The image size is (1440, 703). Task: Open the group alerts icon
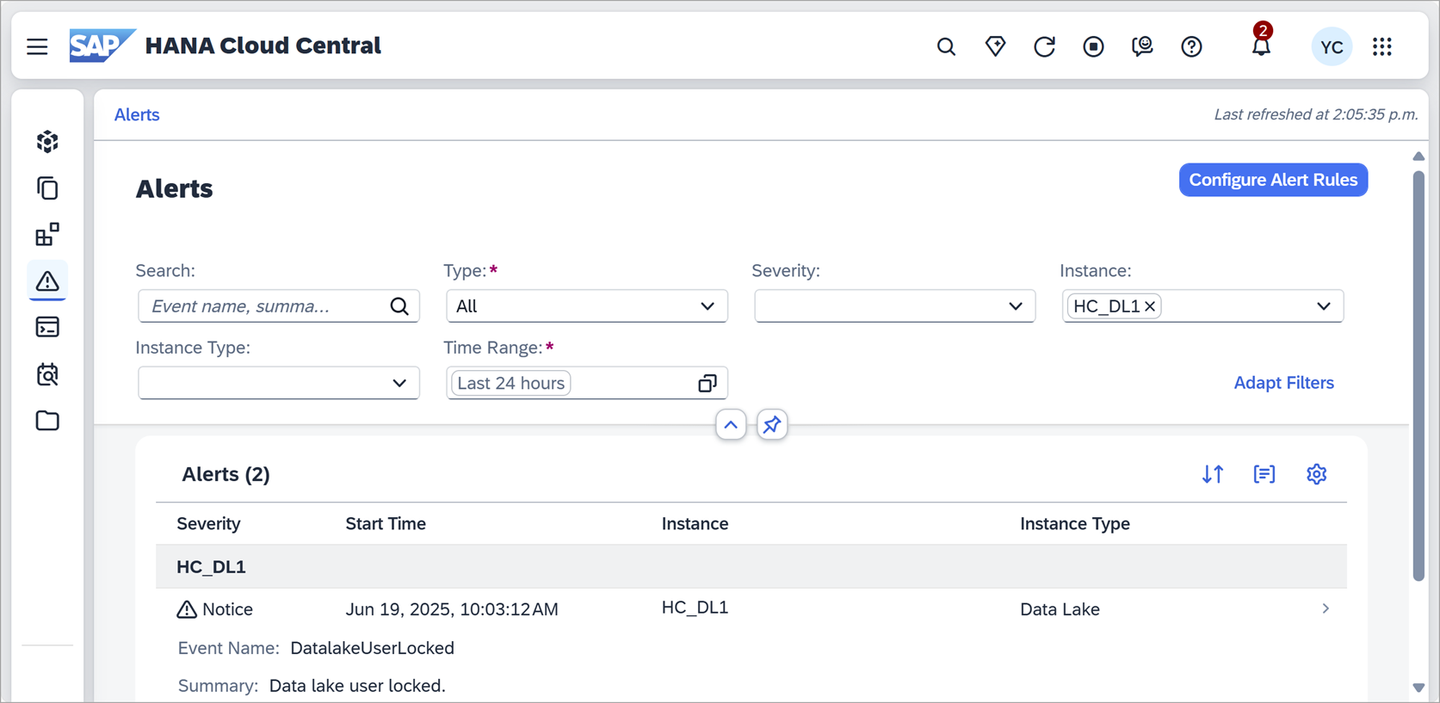1264,474
